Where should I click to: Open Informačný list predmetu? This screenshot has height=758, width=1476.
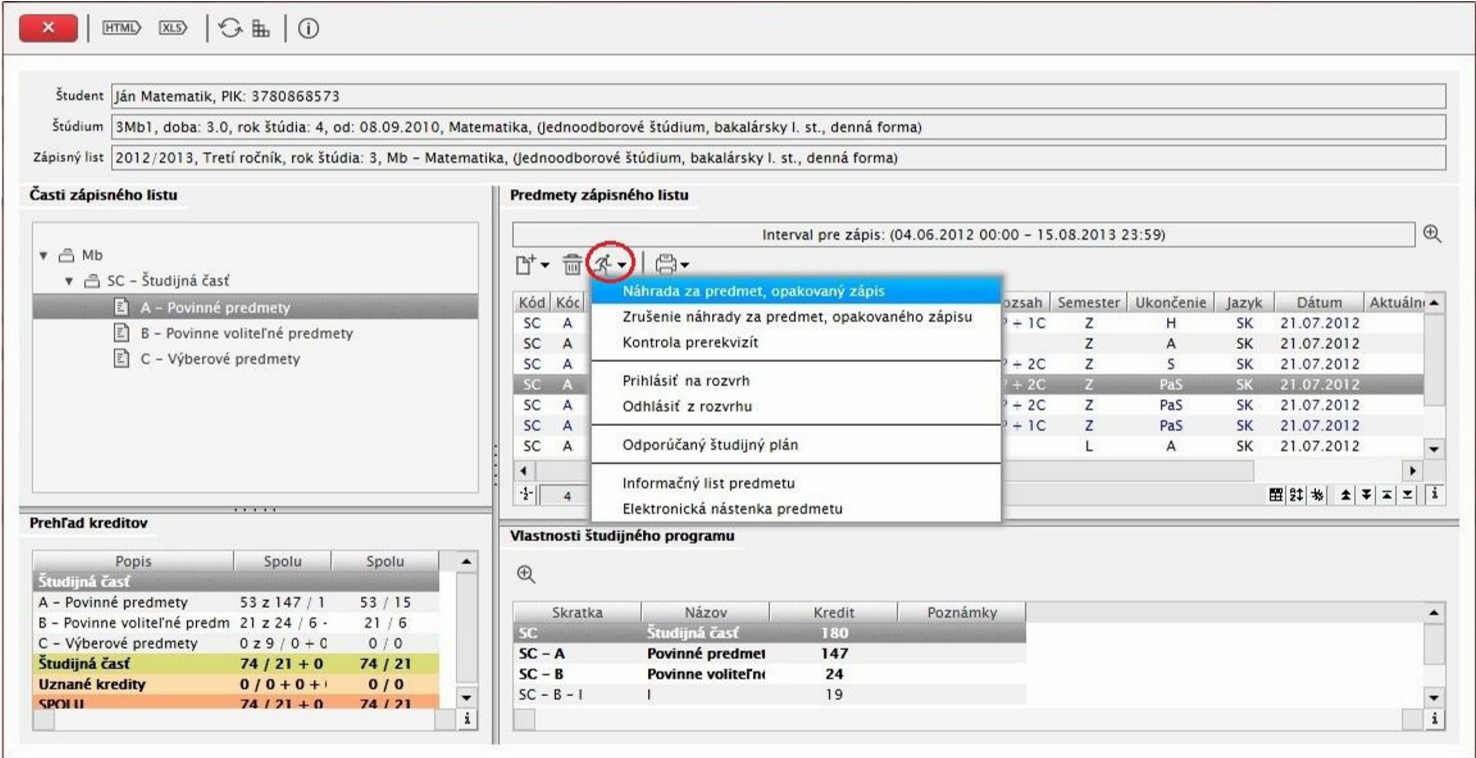708,483
